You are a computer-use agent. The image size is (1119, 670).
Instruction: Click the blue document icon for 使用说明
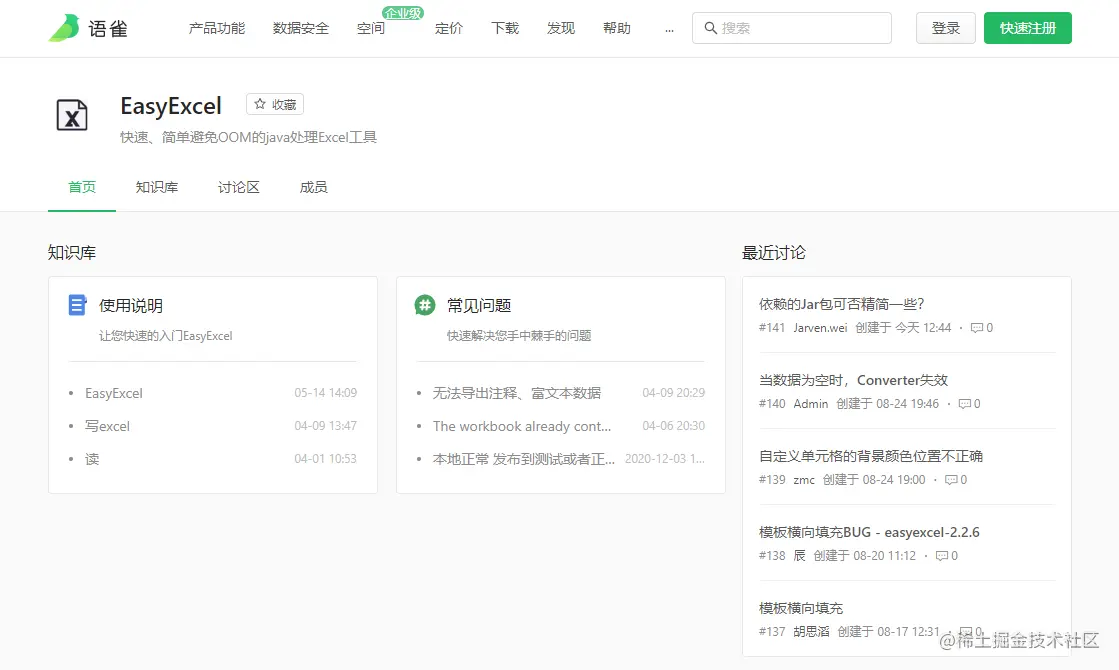click(77, 305)
